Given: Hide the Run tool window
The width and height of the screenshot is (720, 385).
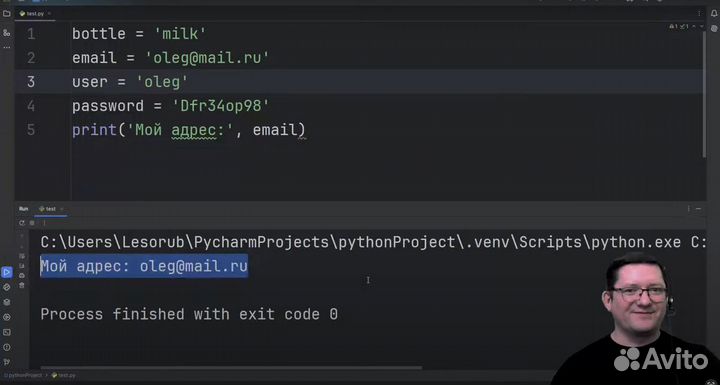Looking at the screenshot, I should (699, 209).
